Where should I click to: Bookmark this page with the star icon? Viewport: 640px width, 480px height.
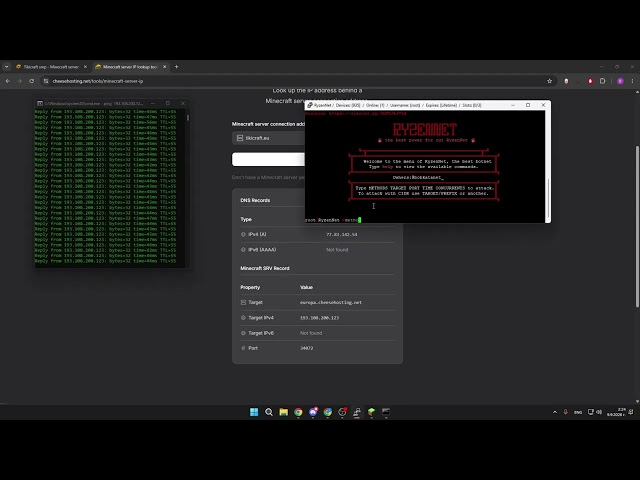pyautogui.click(x=549, y=81)
